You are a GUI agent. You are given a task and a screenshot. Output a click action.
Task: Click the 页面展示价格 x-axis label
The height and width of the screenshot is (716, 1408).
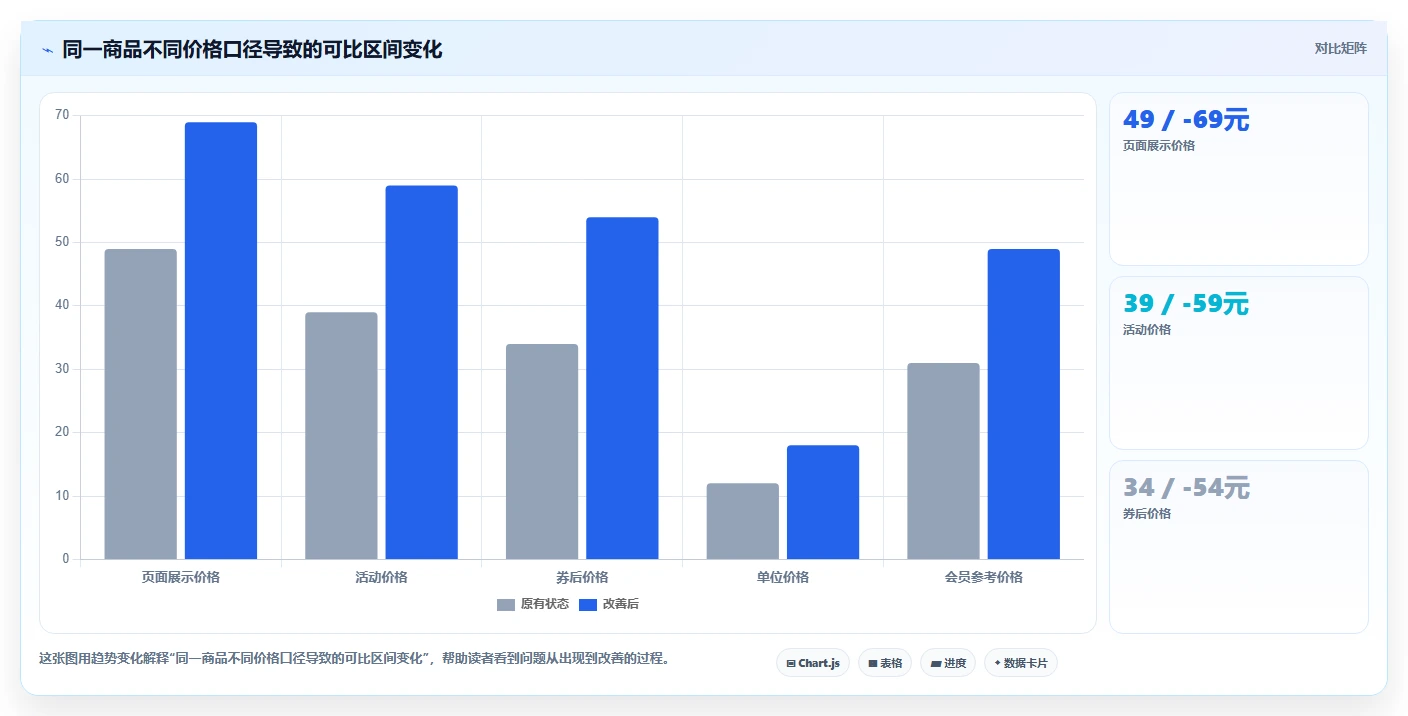[181, 577]
